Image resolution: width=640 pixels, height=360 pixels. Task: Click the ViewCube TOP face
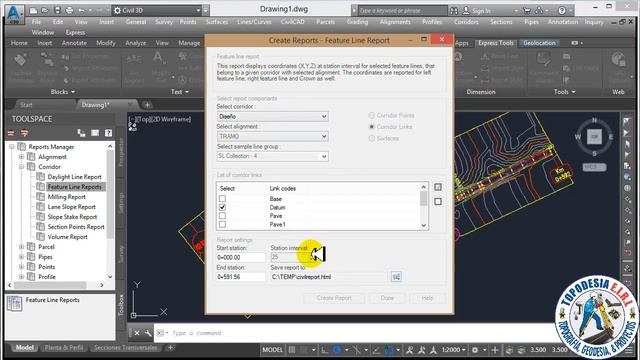pyautogui.click(x=594, y=137)
